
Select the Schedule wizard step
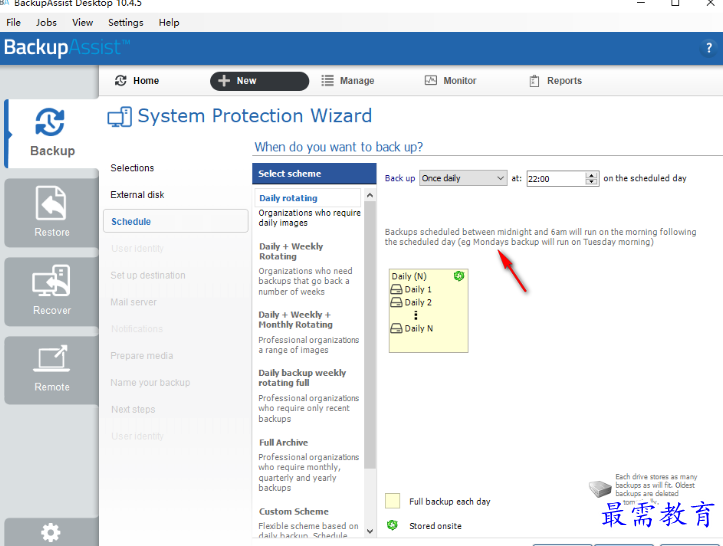[x=176, y=221]
